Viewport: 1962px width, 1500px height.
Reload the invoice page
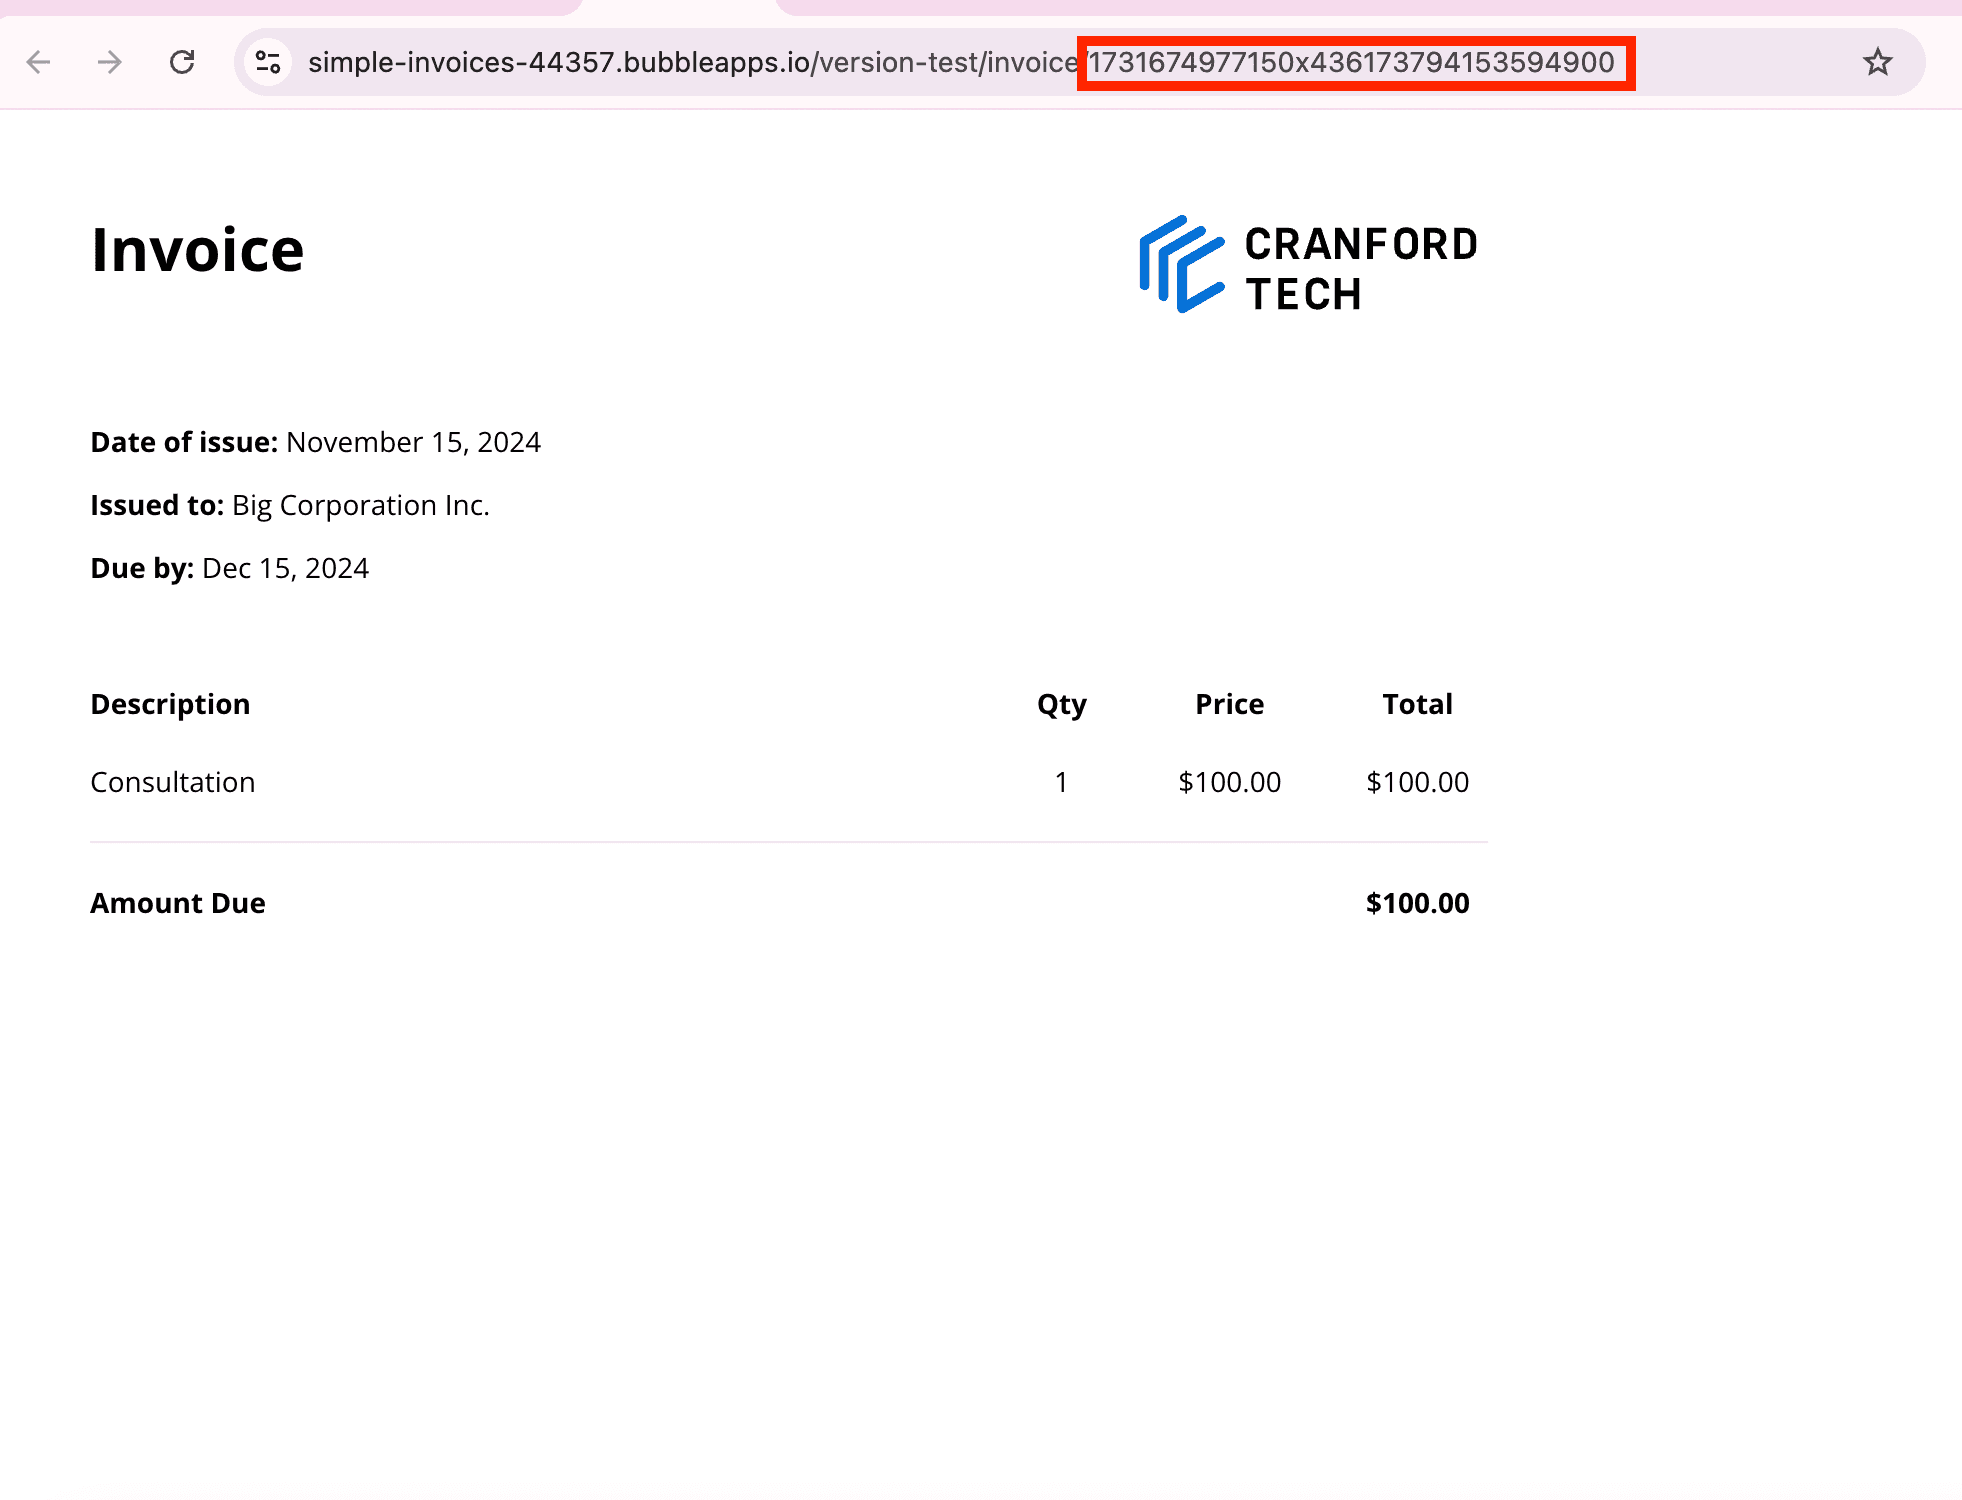point(182,62)
